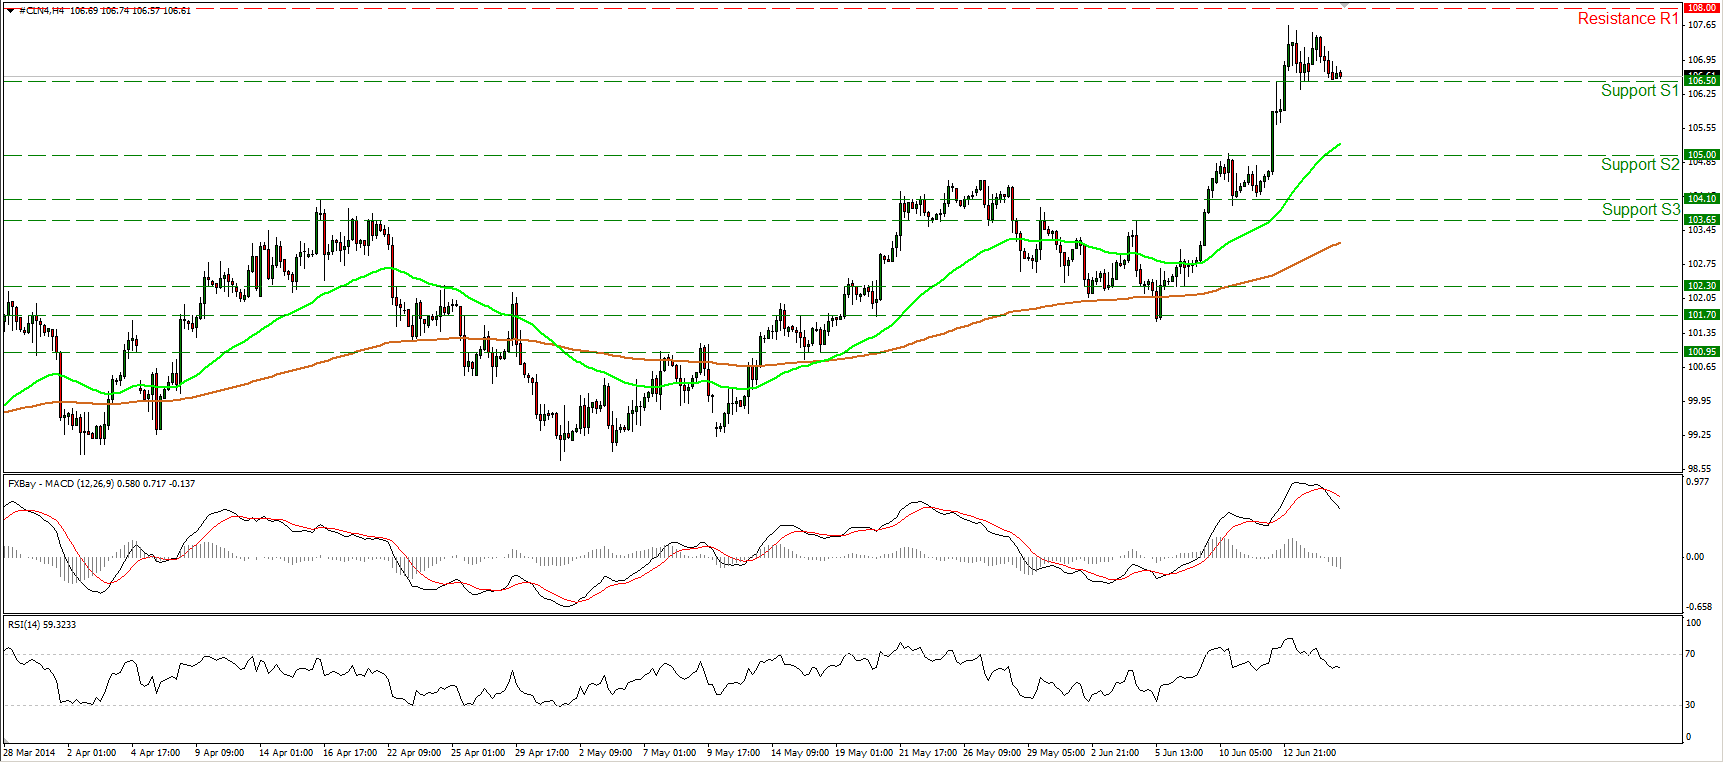
Task: Click the 5 Jun 13:00 time label
Action: pos(1179,753)
